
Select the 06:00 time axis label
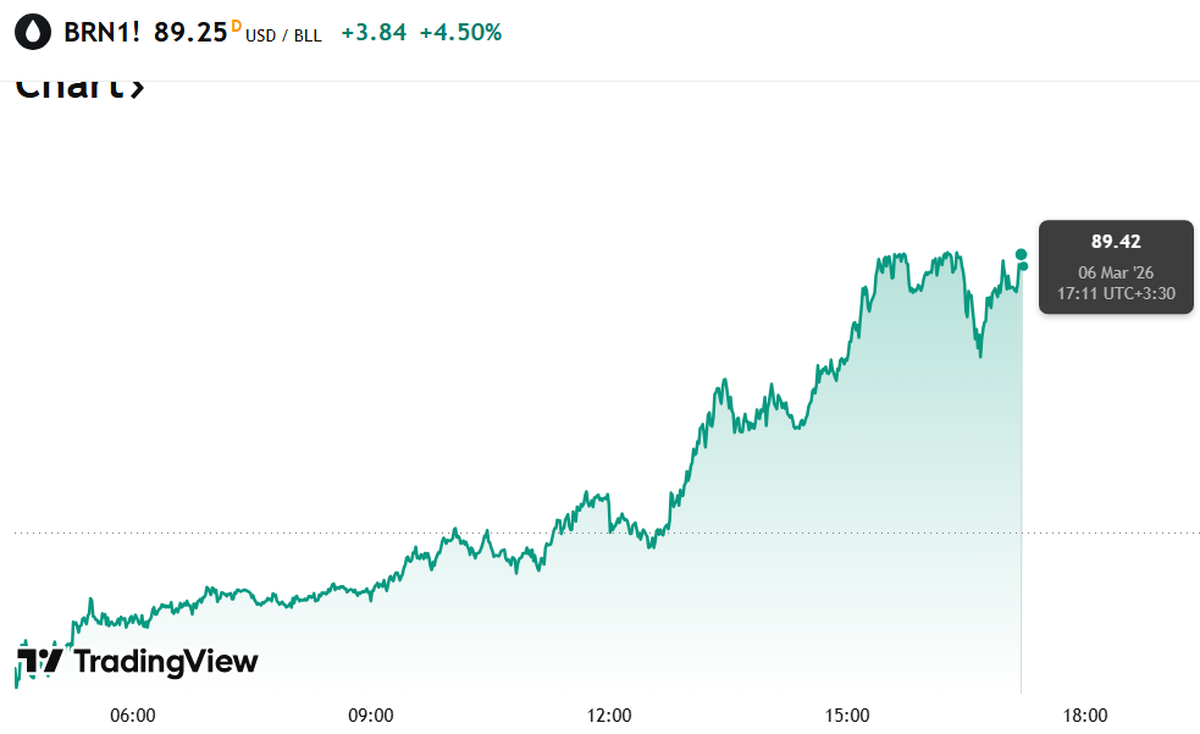[132, 715]
